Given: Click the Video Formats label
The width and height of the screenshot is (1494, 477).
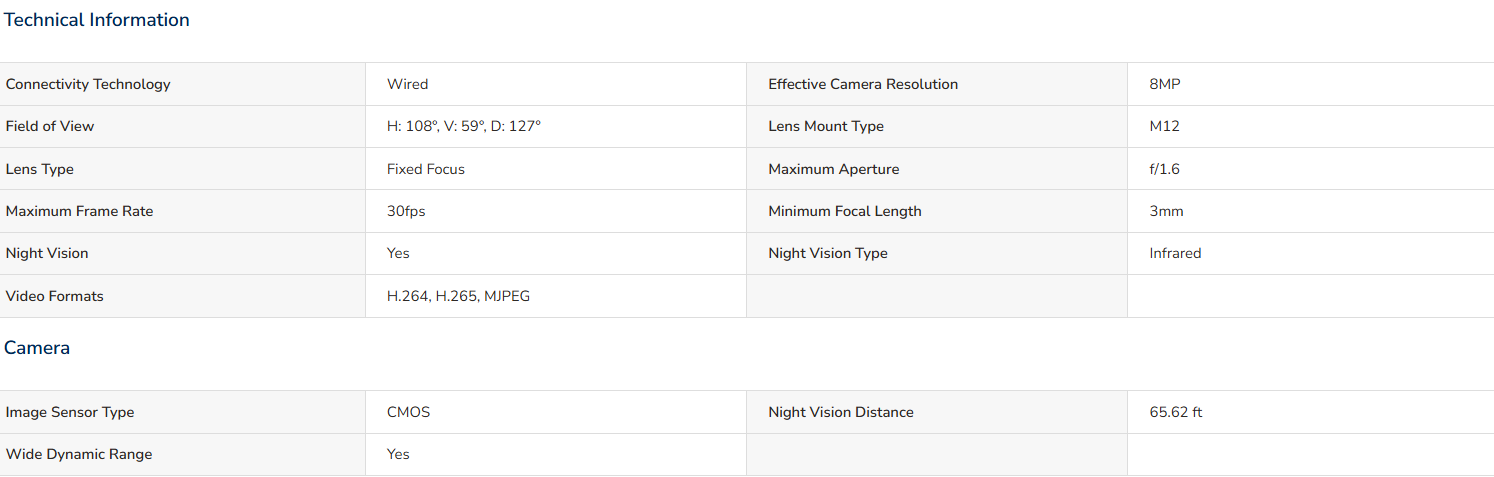Looking at the screenshot, I should pyautogui.click(x=55, y=296).
